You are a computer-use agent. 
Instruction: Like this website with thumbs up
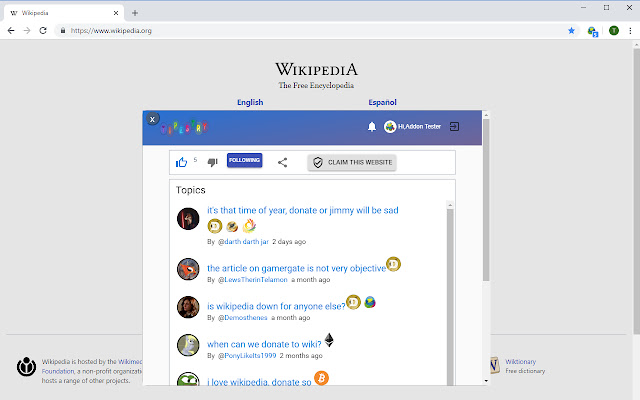tap(181, 162)
